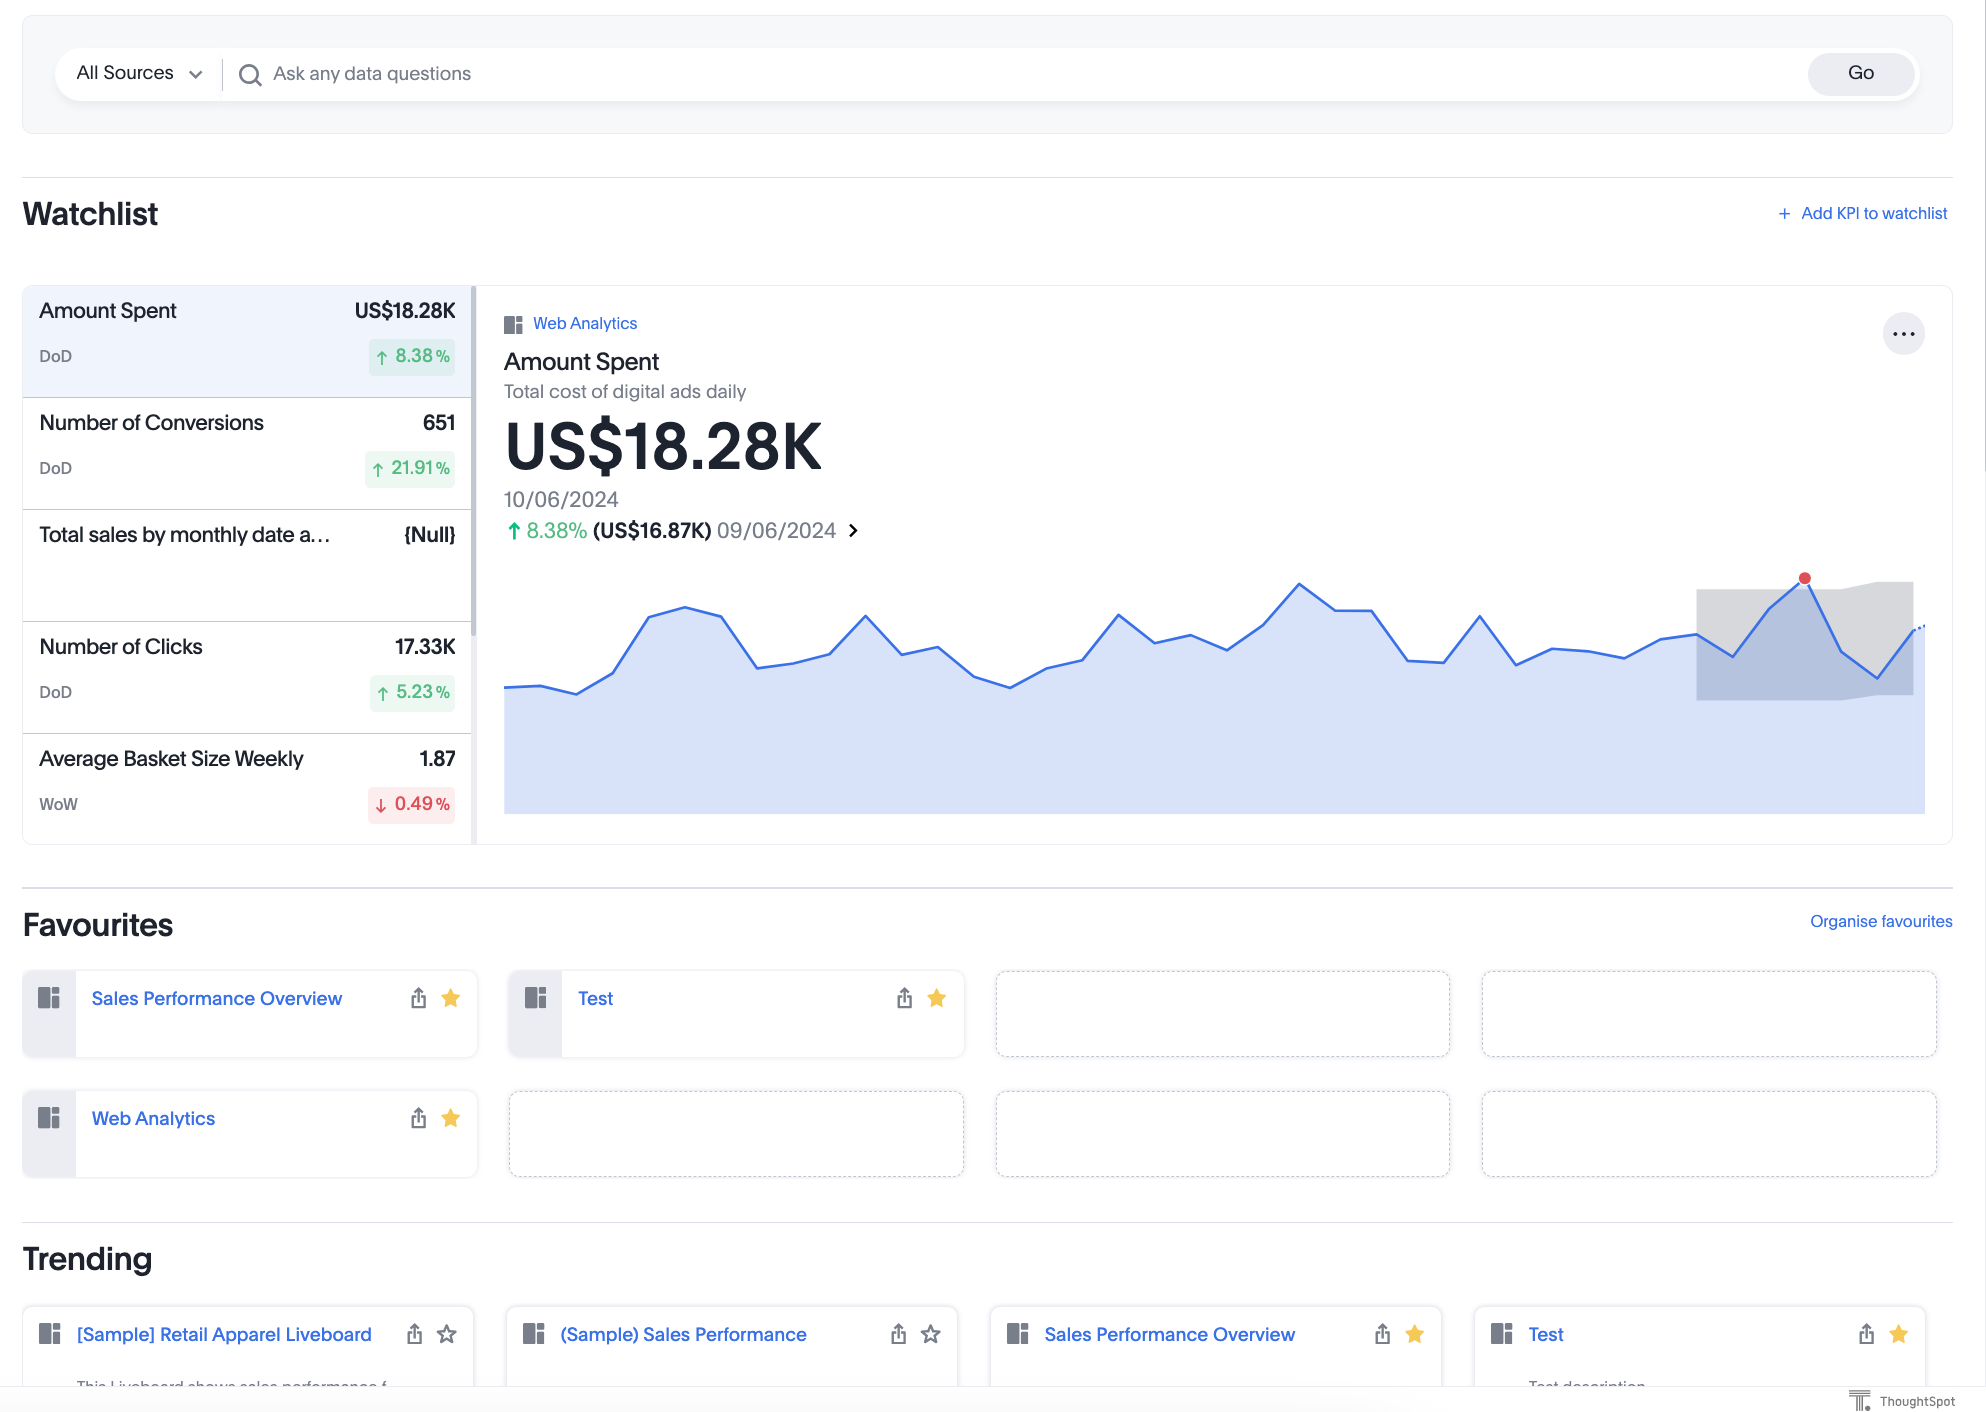1986x1412 pixels.
Task: Click the search magnifier icon
Action: tap(250, 74)
